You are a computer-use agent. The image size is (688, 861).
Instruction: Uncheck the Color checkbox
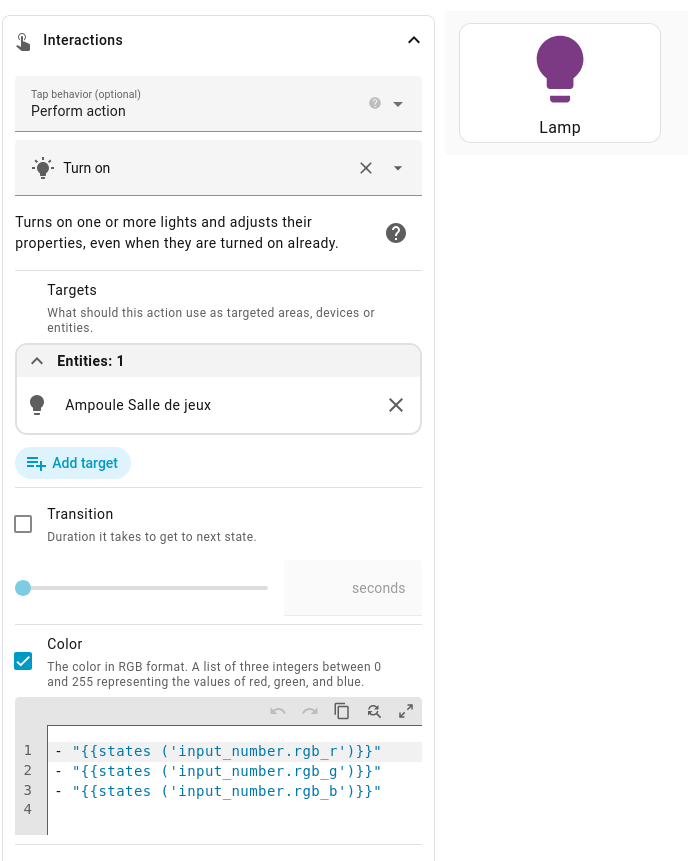pyautogui.click(x=23, y=660)
